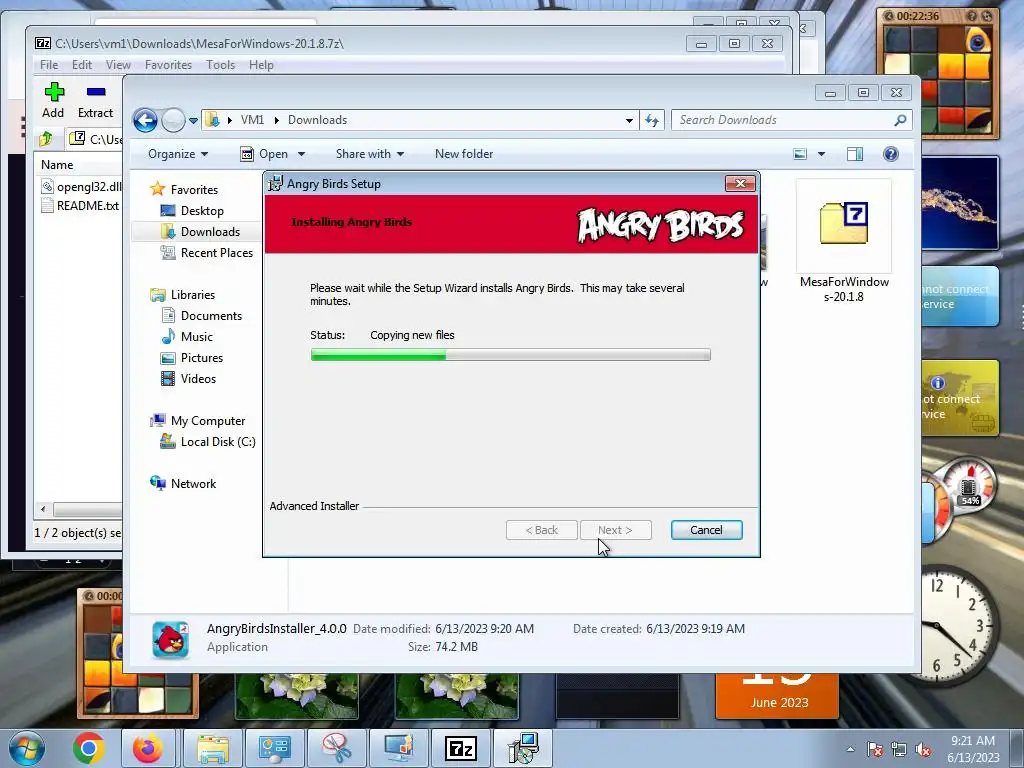
Task: Toggle the preview pane icon
Action: [855, 154]
